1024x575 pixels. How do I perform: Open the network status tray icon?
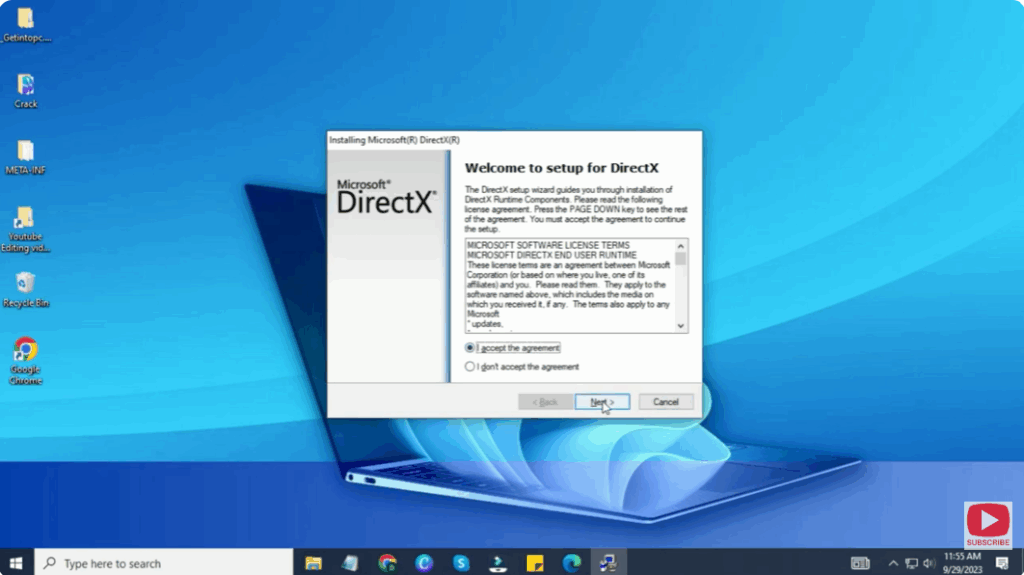(x=911, y=563)
